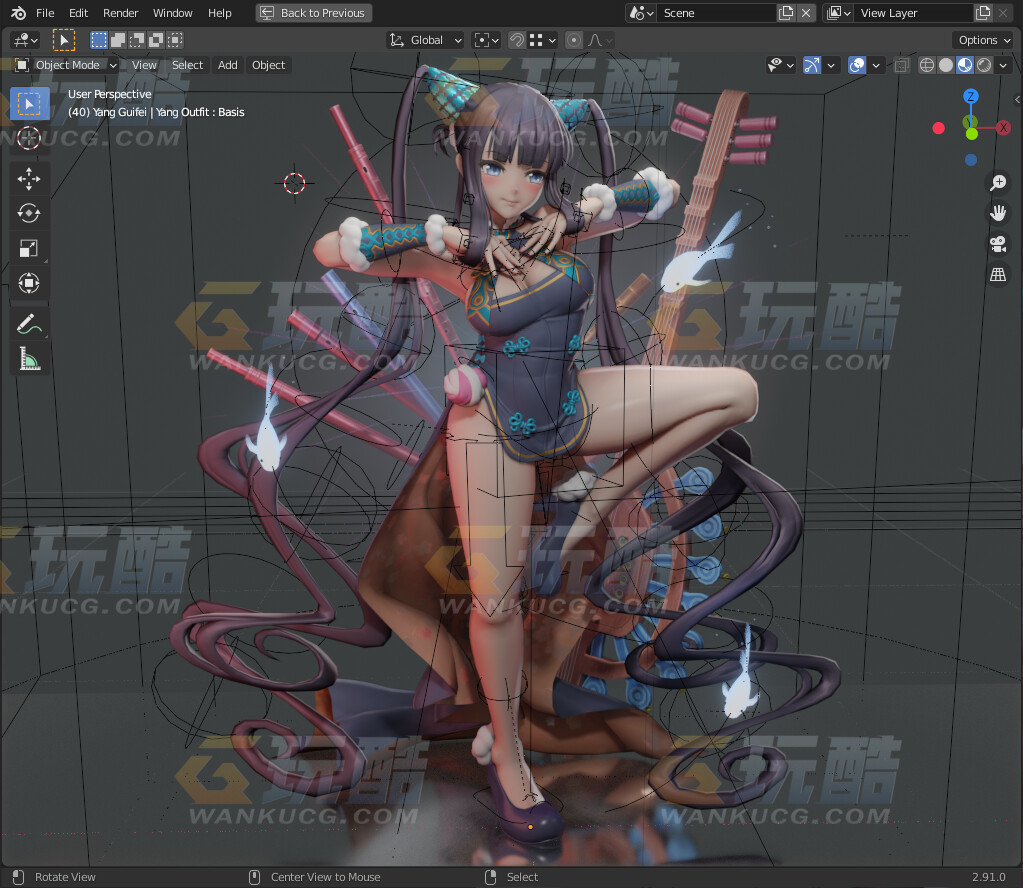Pick the Rotate tool
Image resolution: width=1023 pixels, height=888 pixels.
(29, 213)
